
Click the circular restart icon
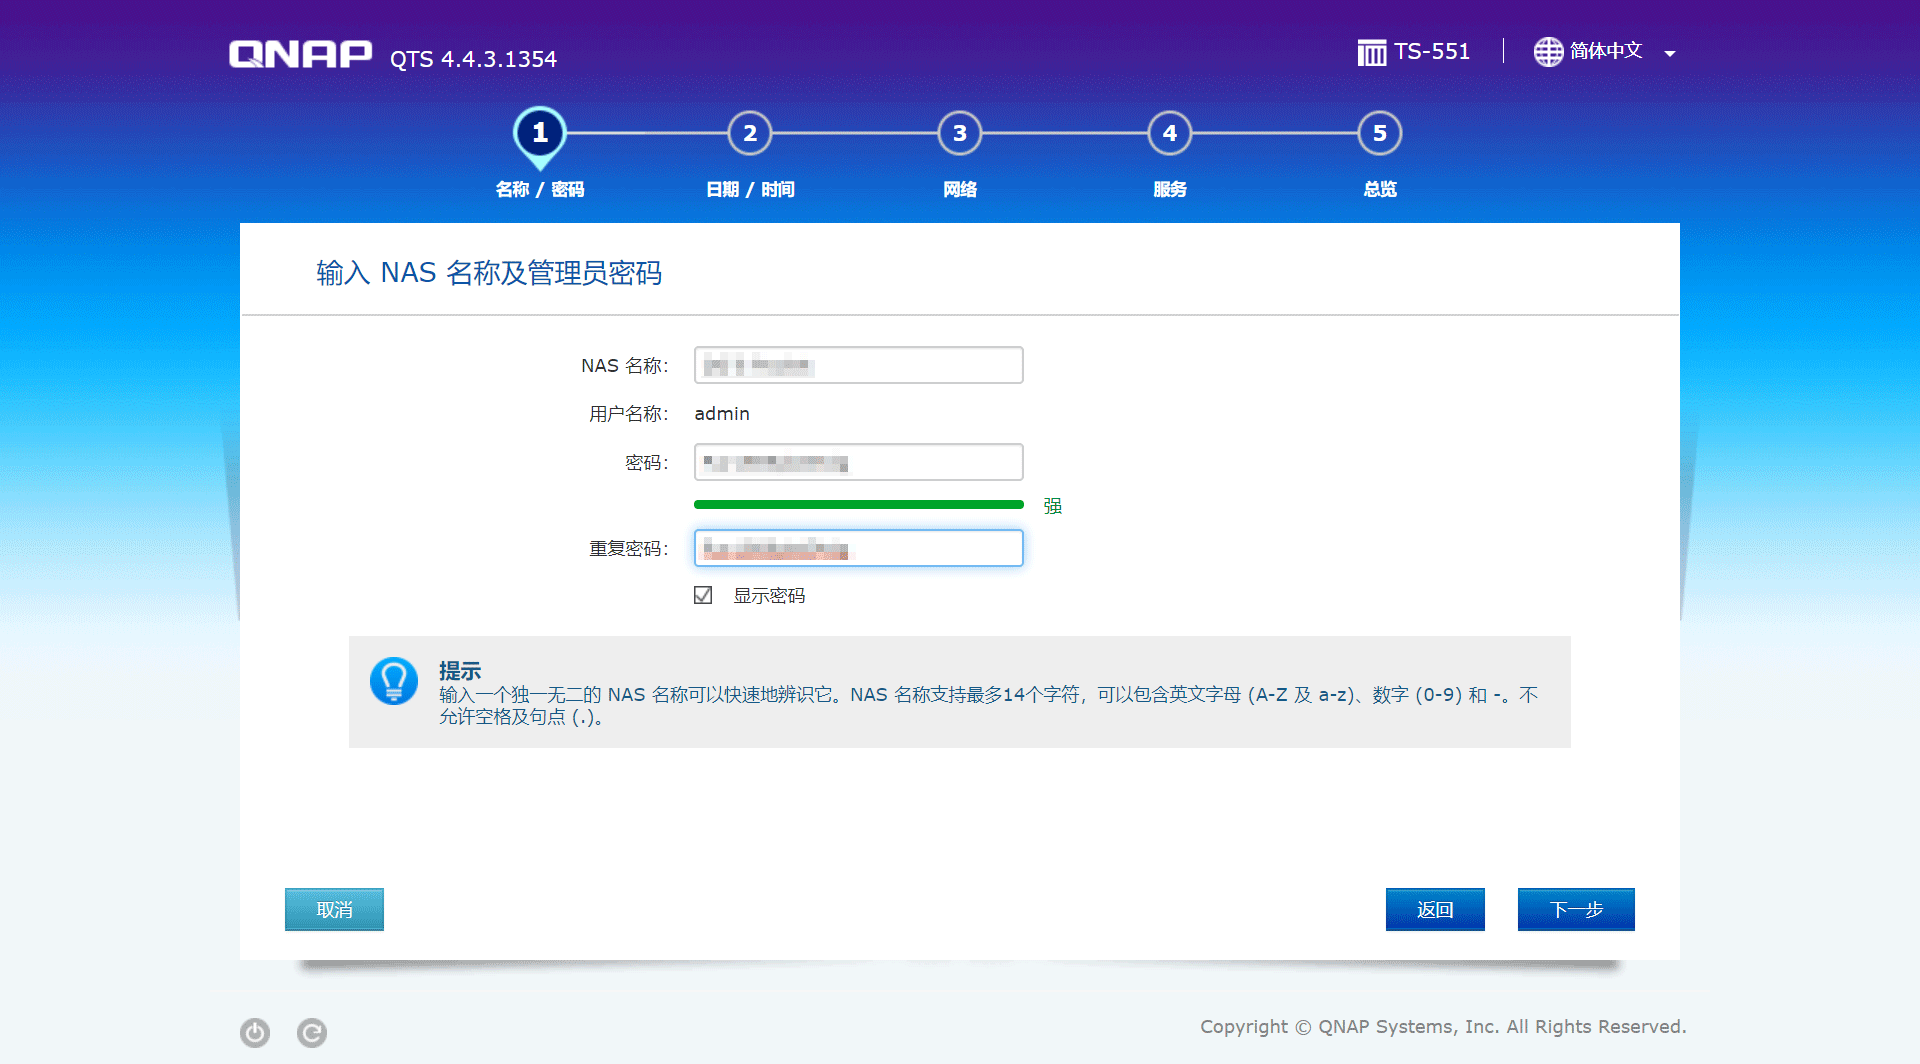[x=312, y=1032]
